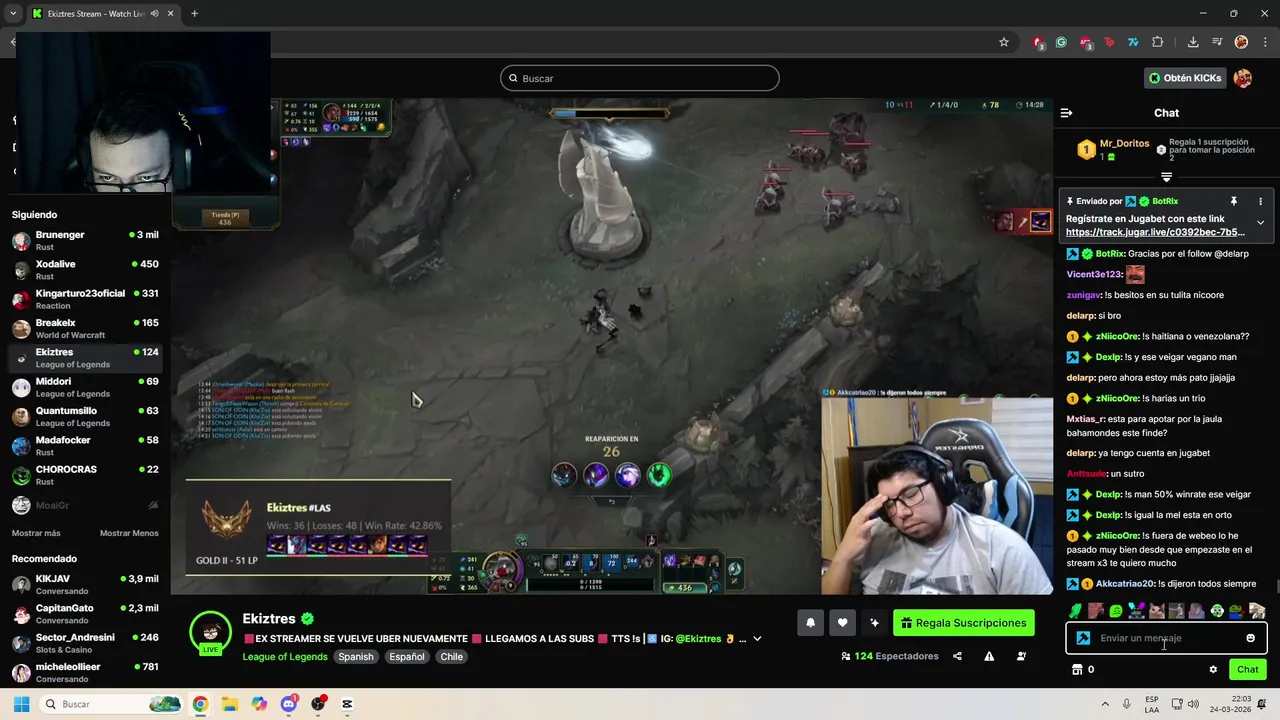Open Chrome downloads icon

coord(1193,42)
